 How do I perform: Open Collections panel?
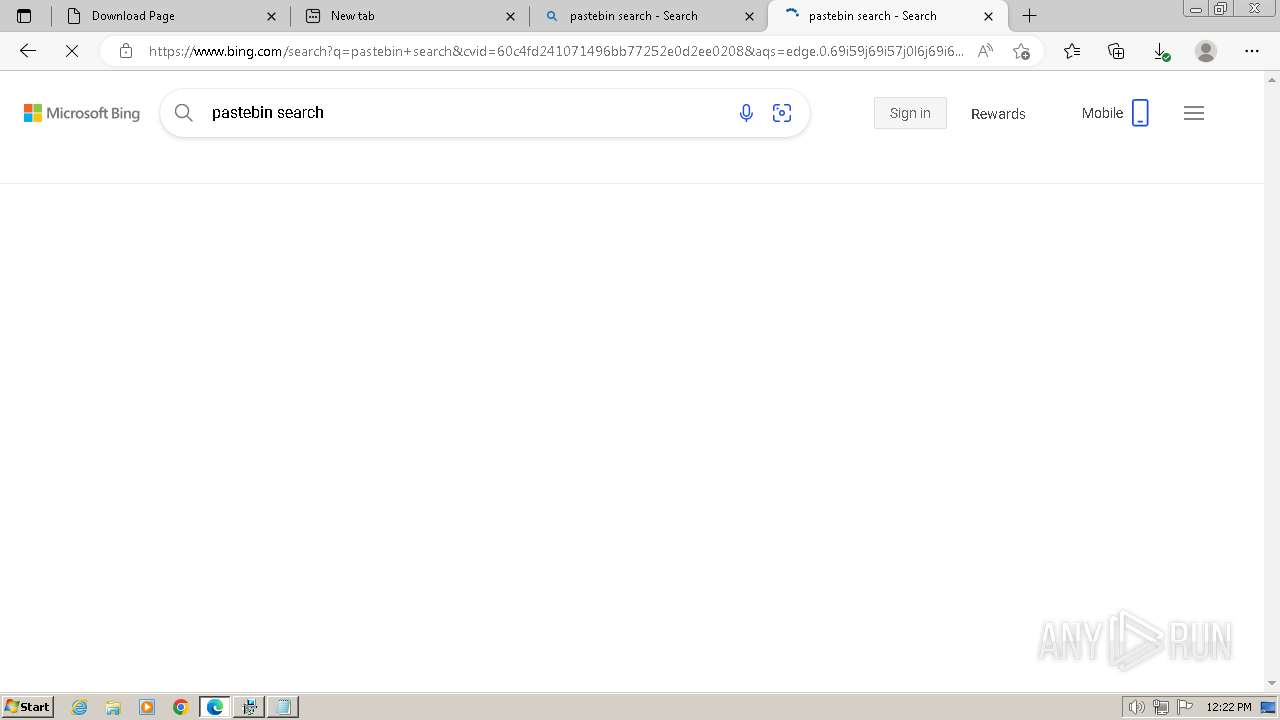coord(1116,51)
